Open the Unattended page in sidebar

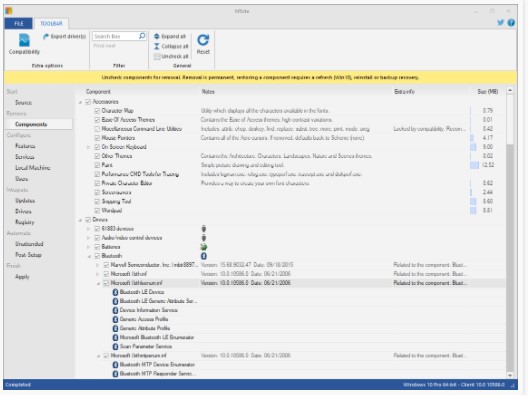click(x=29, y=244)
